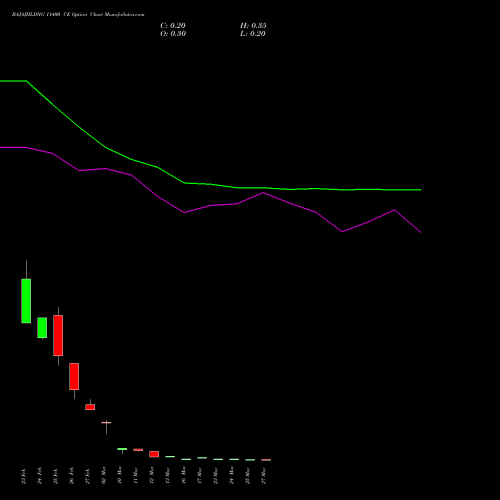Screen dimensions: 500x500
Task: Select the green candle for 24 Feb
Action: click(x=42, y=327)
